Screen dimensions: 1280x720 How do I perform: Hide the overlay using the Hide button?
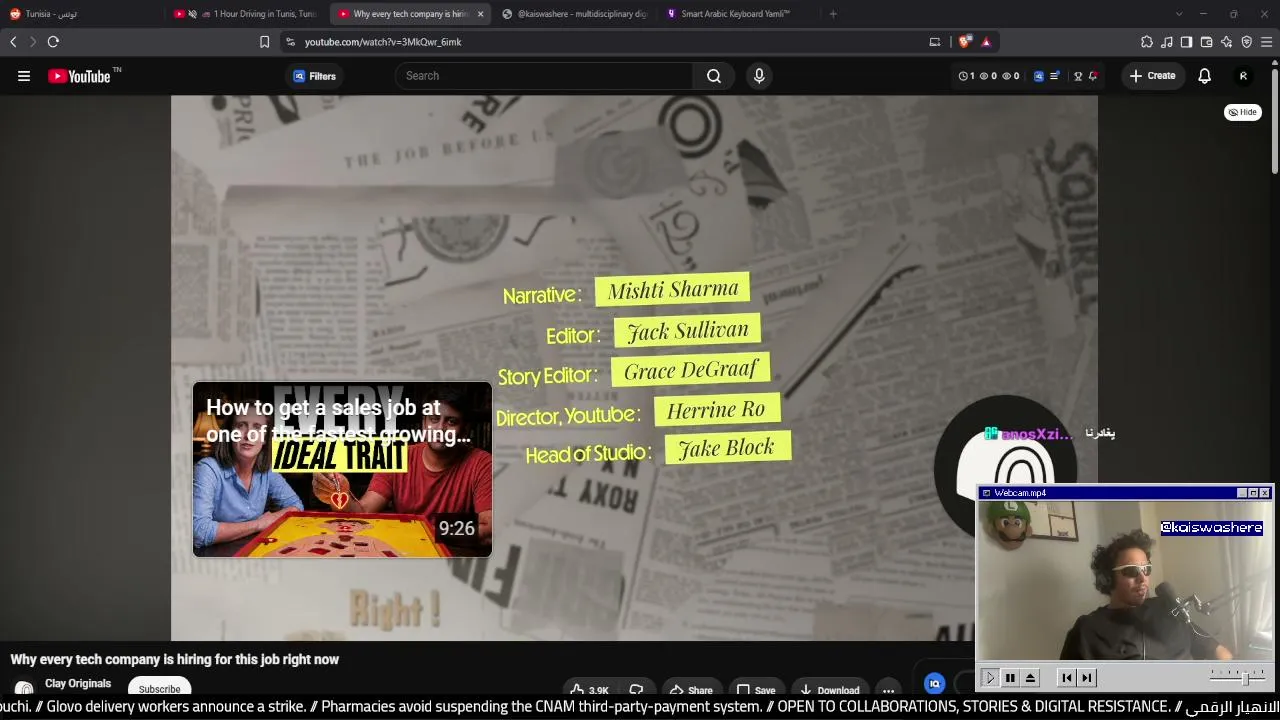1243,112
